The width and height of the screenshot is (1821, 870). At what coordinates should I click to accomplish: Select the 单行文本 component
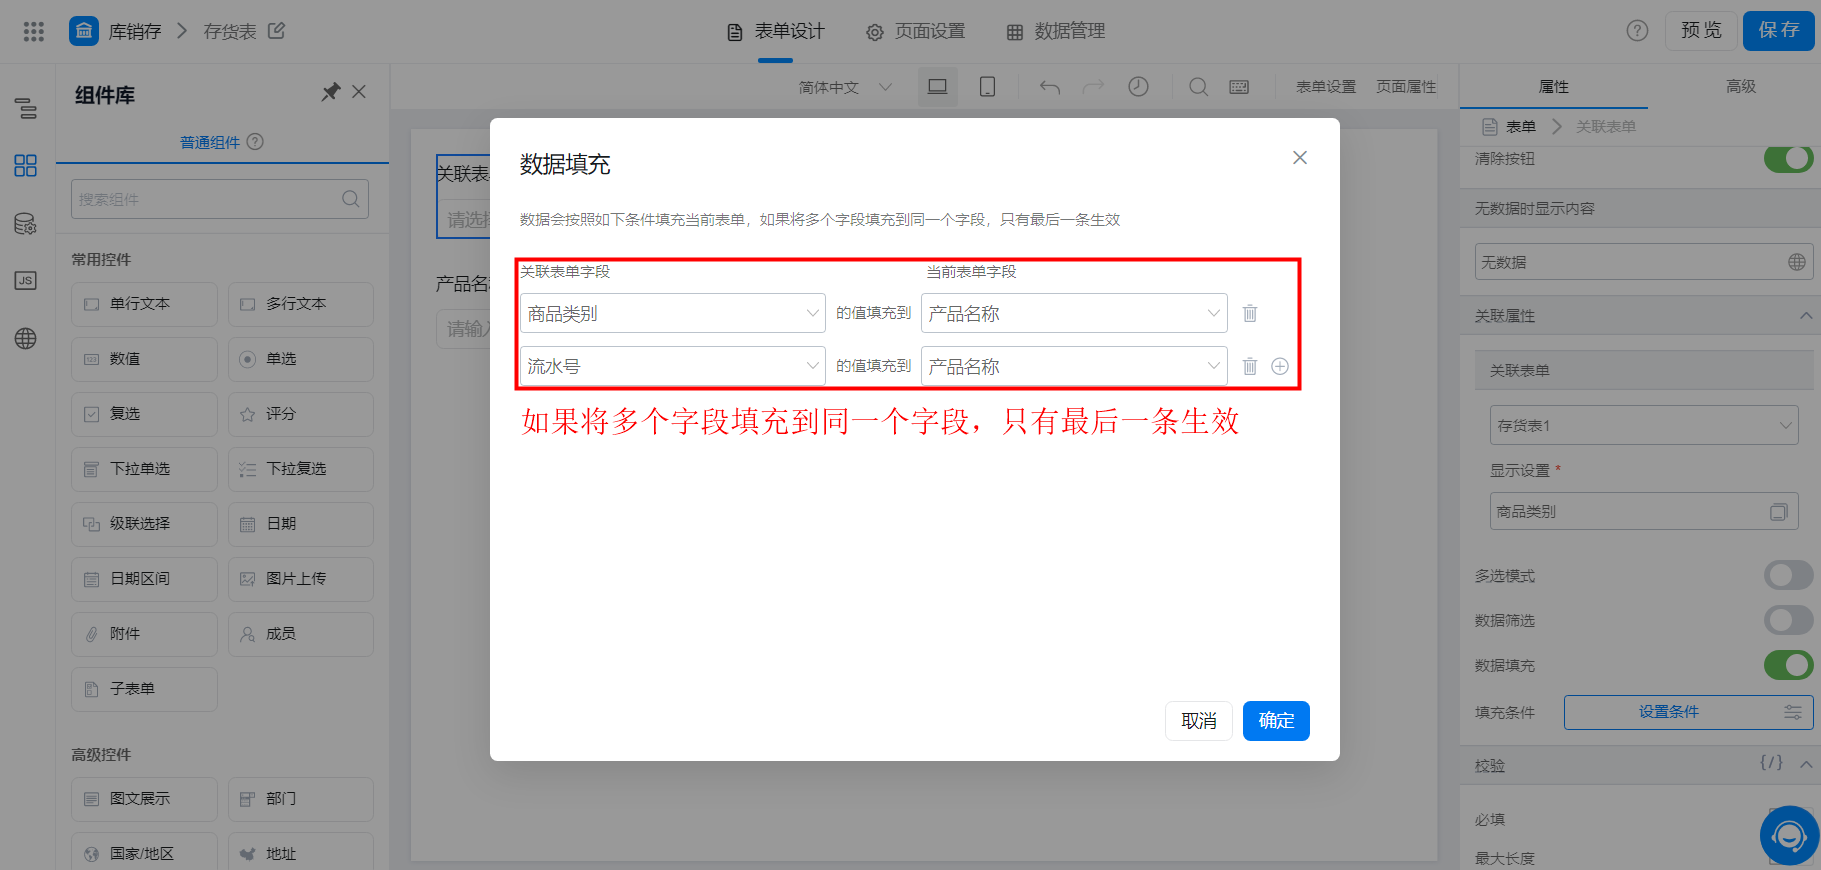pos(144,304)
